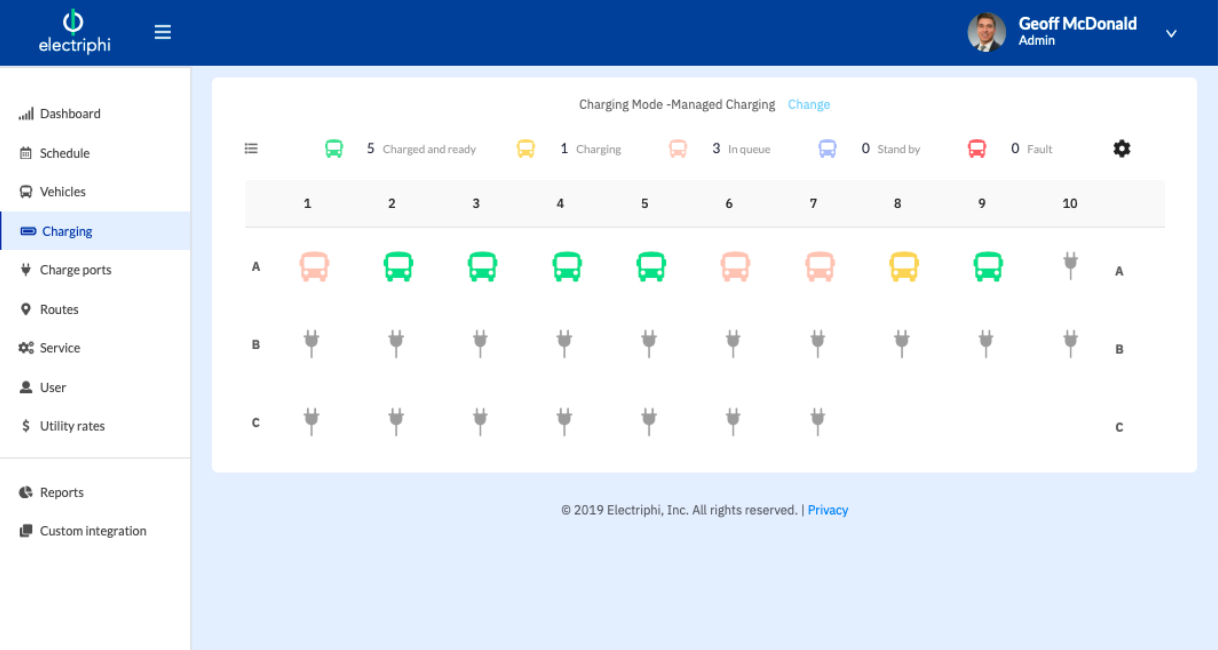This screenshot has height=650, width=1218.
Task: Click the Geoff McDonald name
Action: (1077, 24)
